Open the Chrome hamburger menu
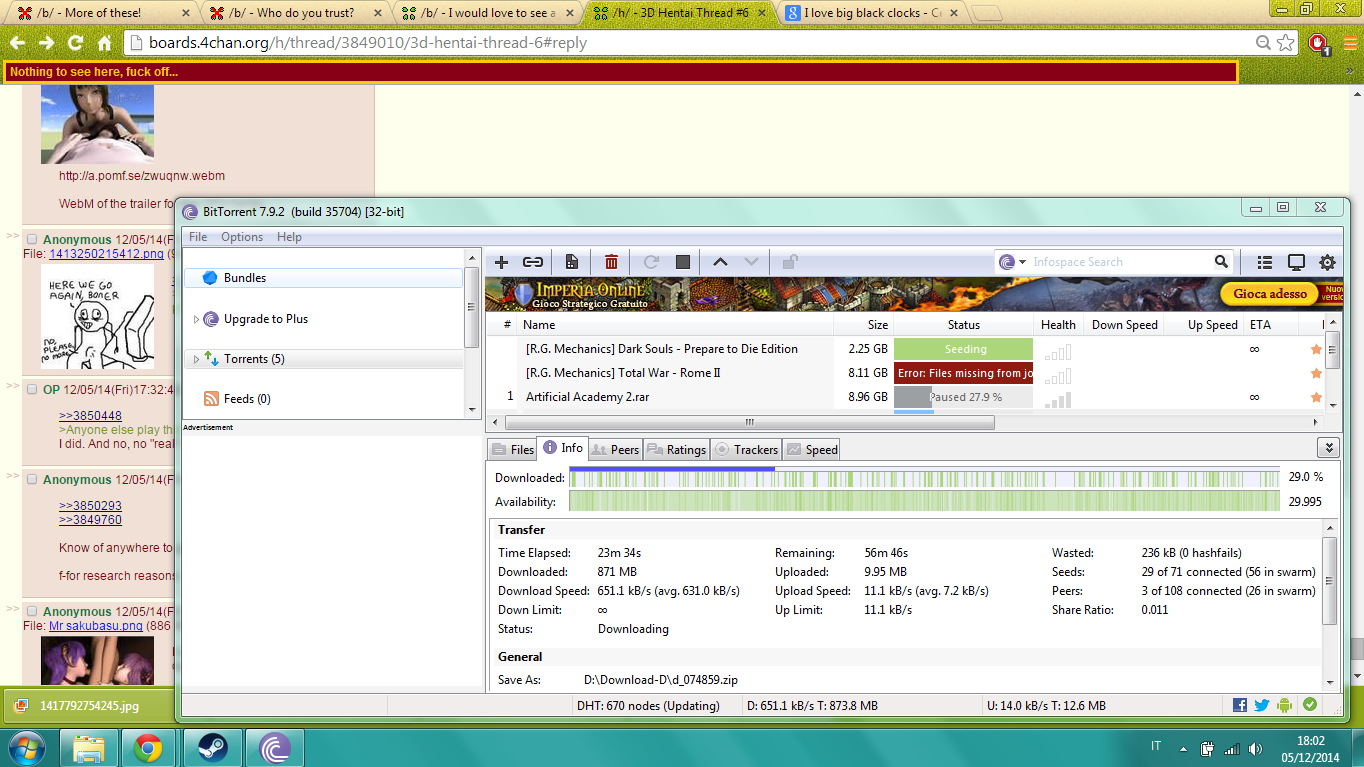1364x767 pixels. (x=1349, y=43)
